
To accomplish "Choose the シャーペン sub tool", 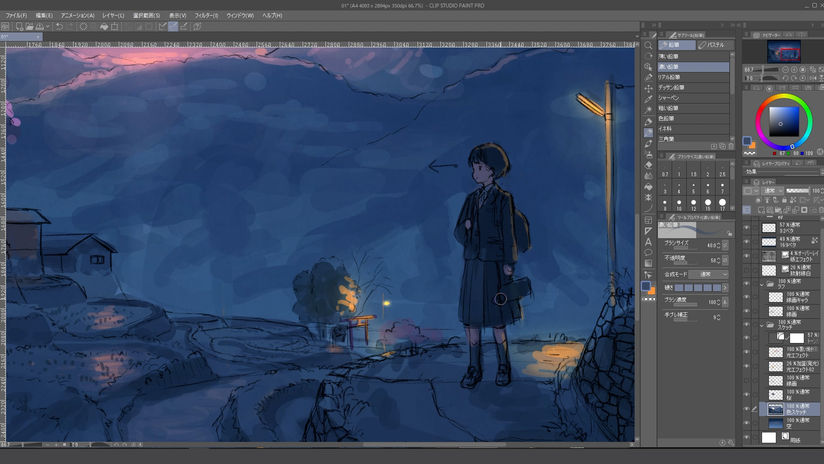I will pyautogui.click(x=693, y=98).
